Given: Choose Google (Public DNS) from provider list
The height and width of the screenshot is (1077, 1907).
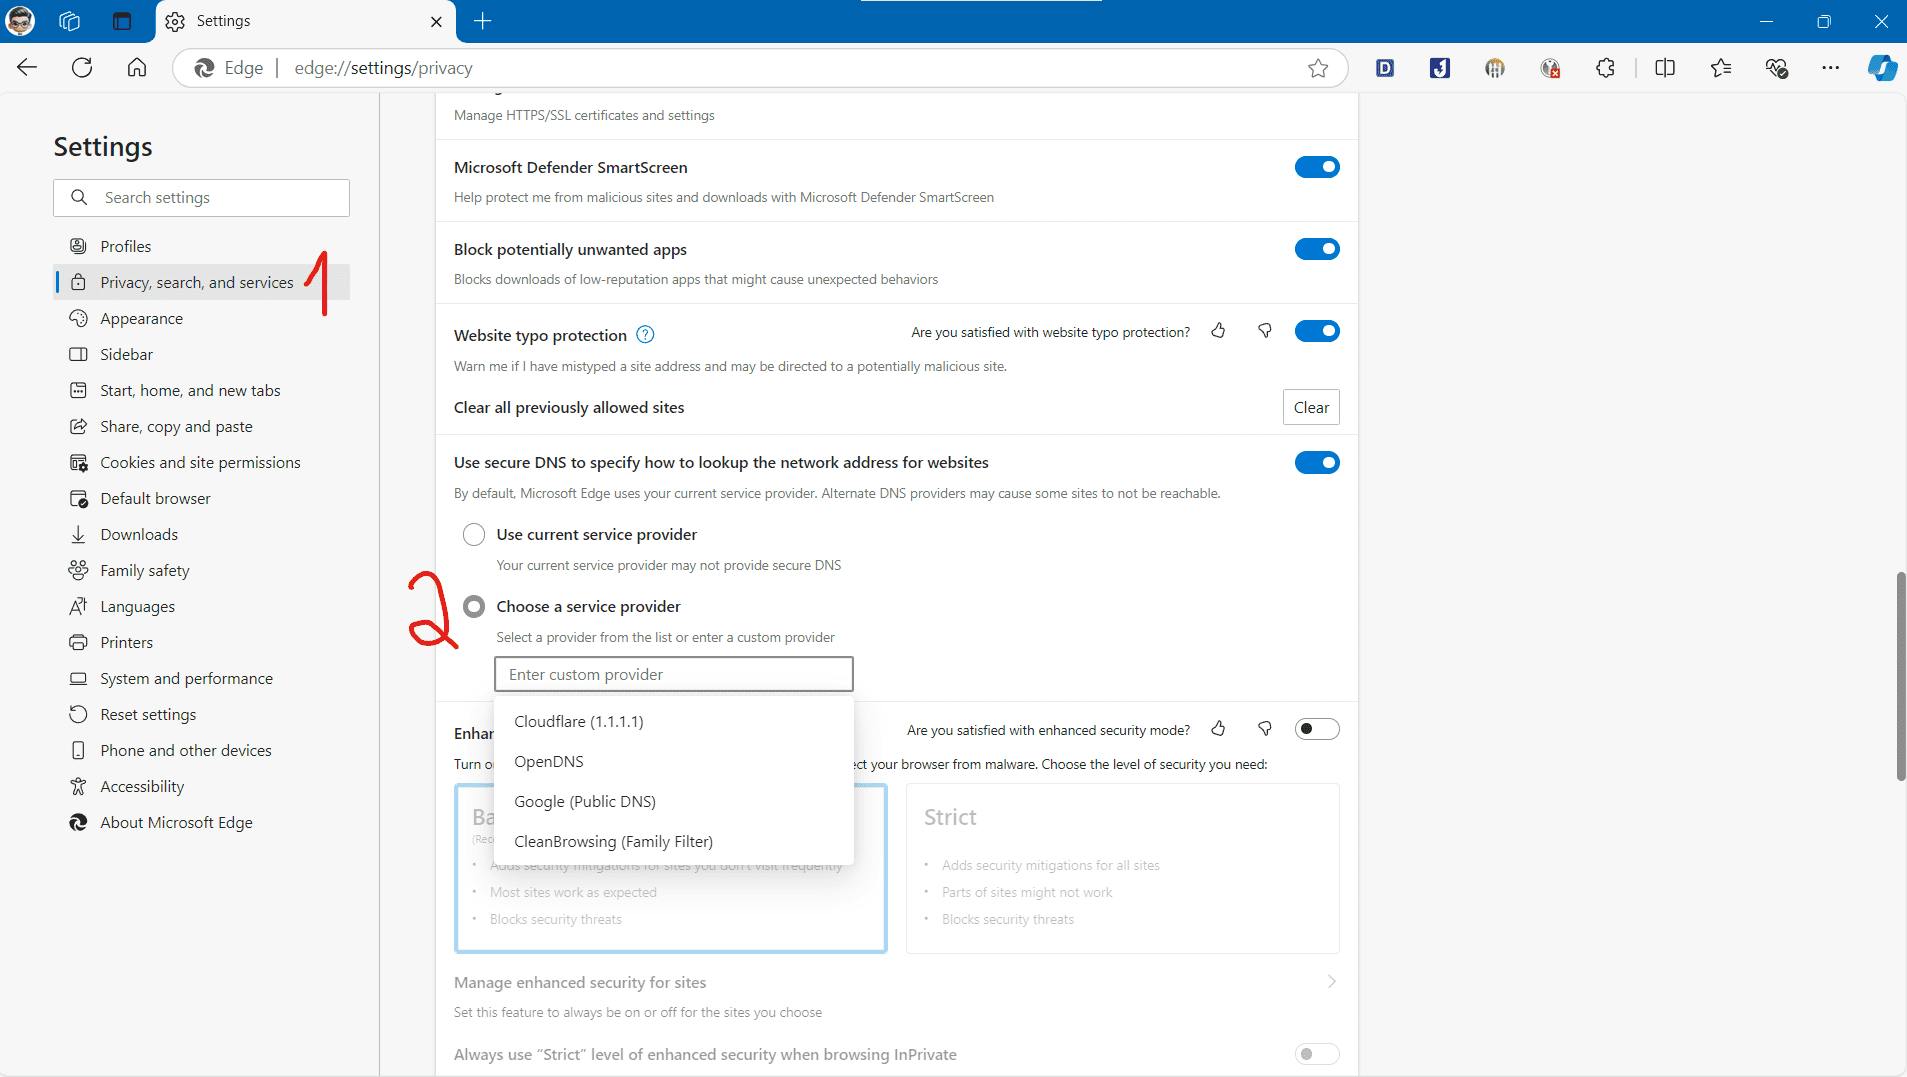Looking at the screenshot, I should (674, 801).
